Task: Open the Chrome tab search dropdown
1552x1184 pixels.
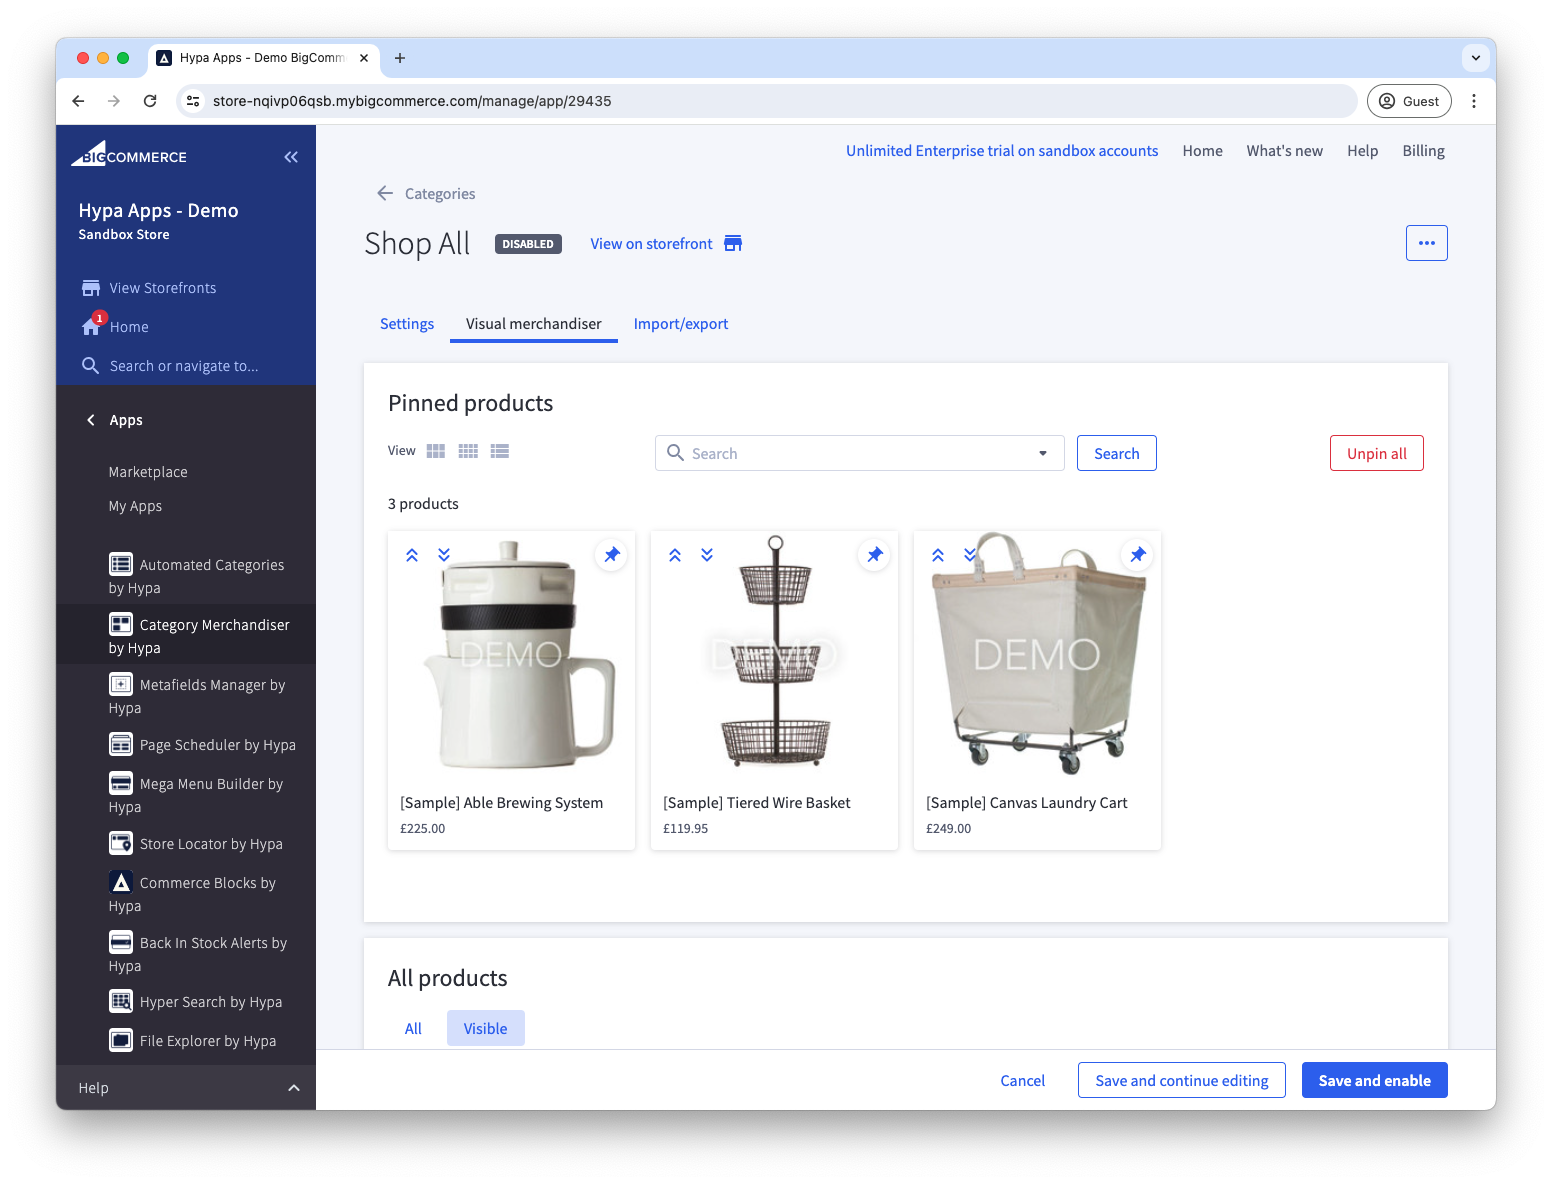Action: click(1475, 58)
